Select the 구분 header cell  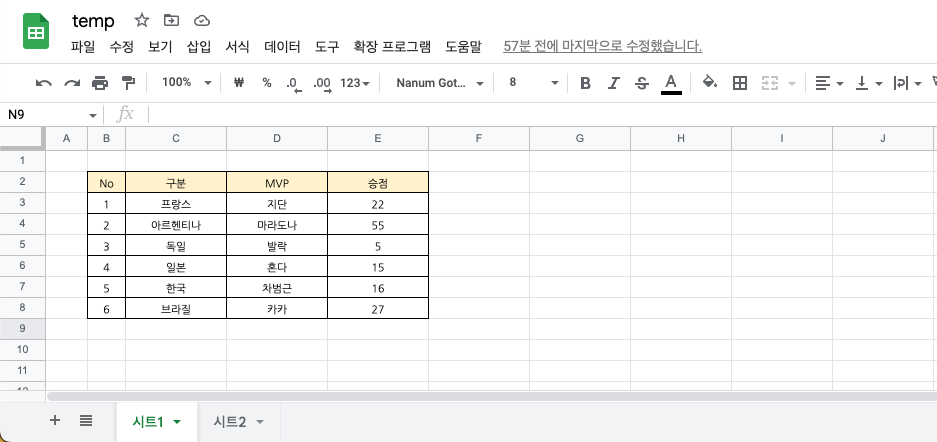[x=176, y=183]
